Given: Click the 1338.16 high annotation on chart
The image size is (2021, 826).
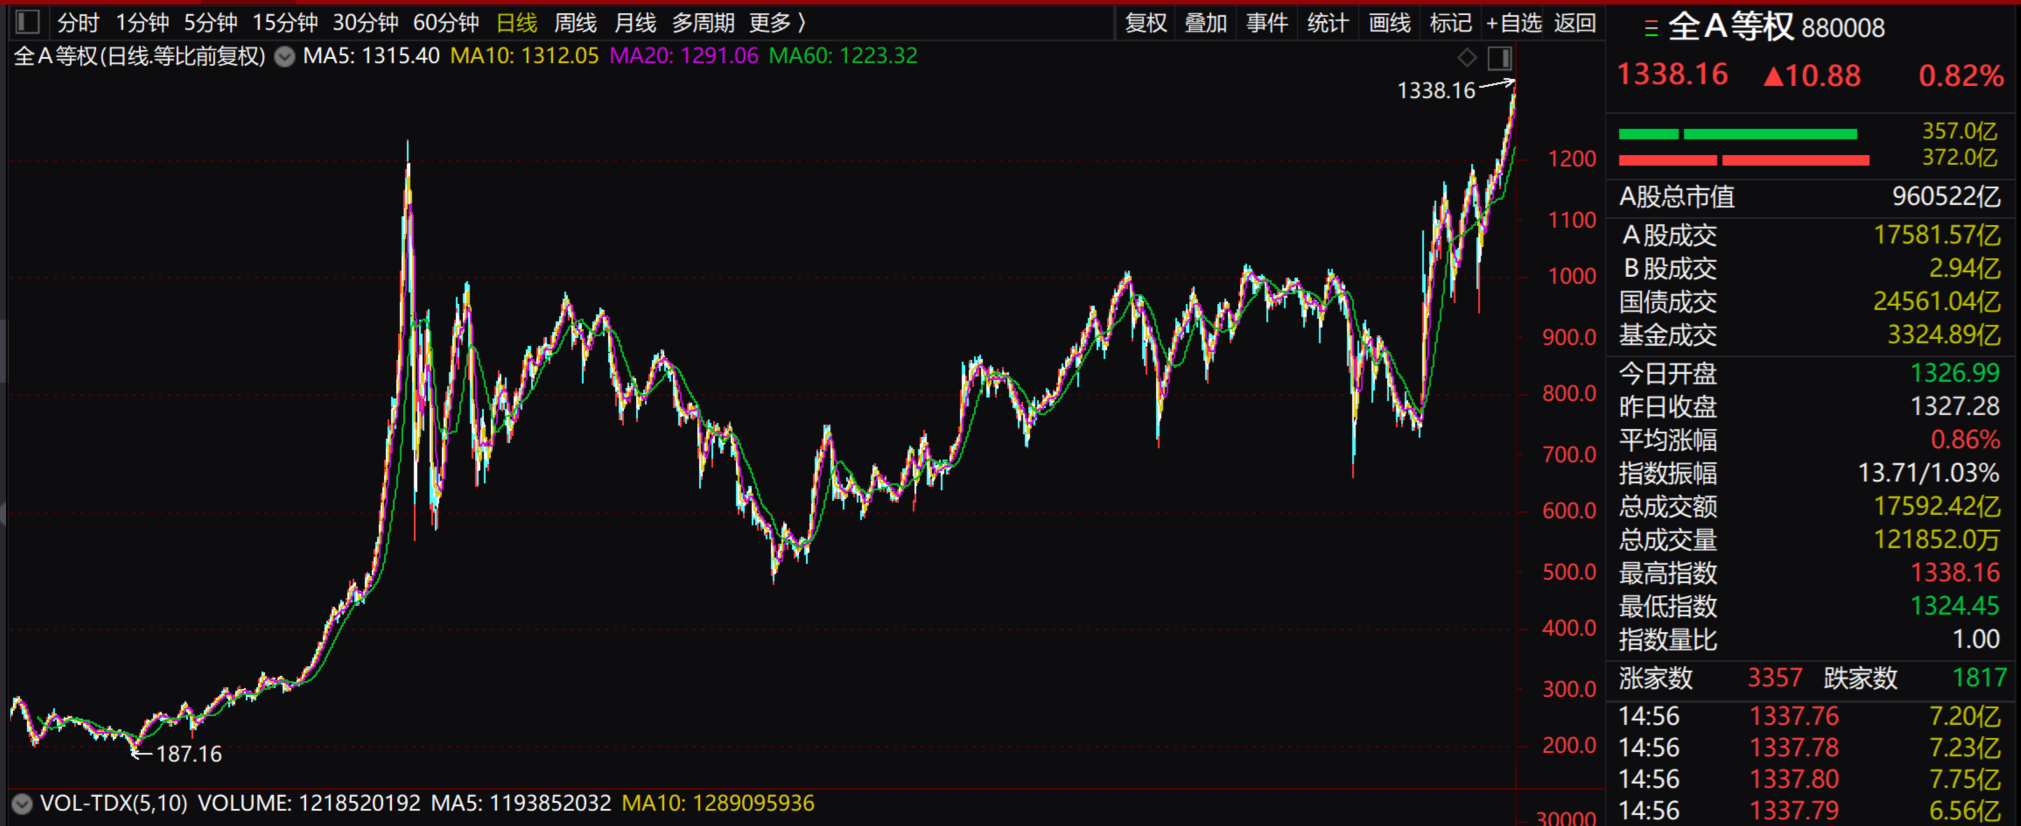Looking at the screenshot, I should [1436, 91].
